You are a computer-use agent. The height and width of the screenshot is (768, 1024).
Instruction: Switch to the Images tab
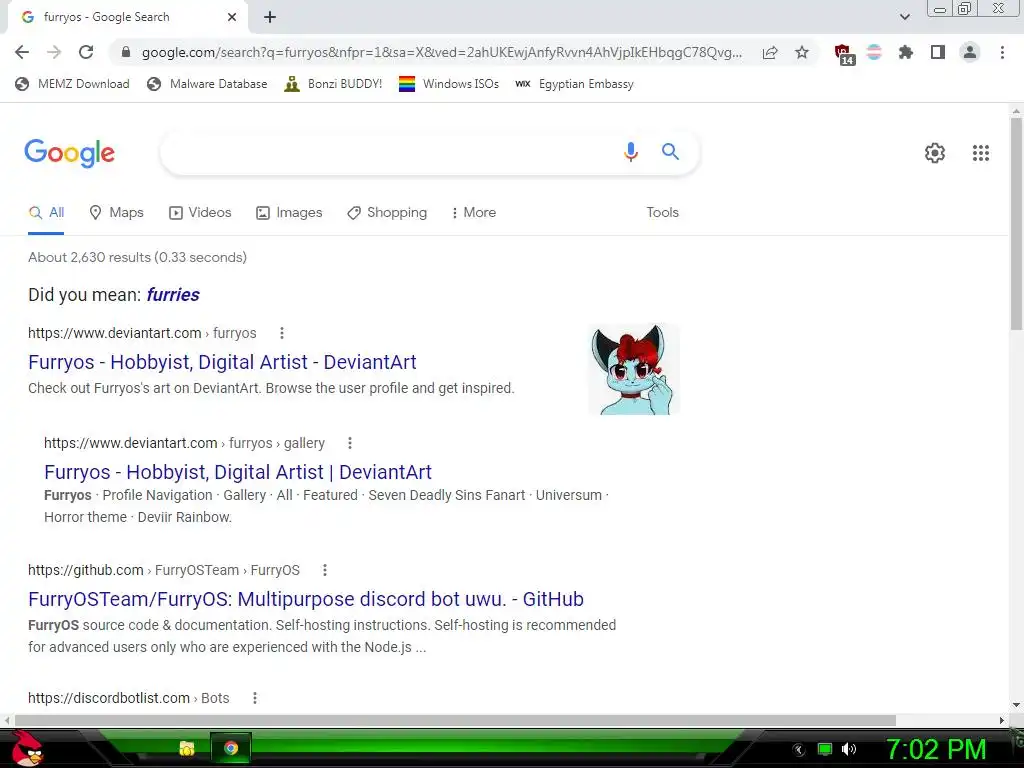(289, 212)
